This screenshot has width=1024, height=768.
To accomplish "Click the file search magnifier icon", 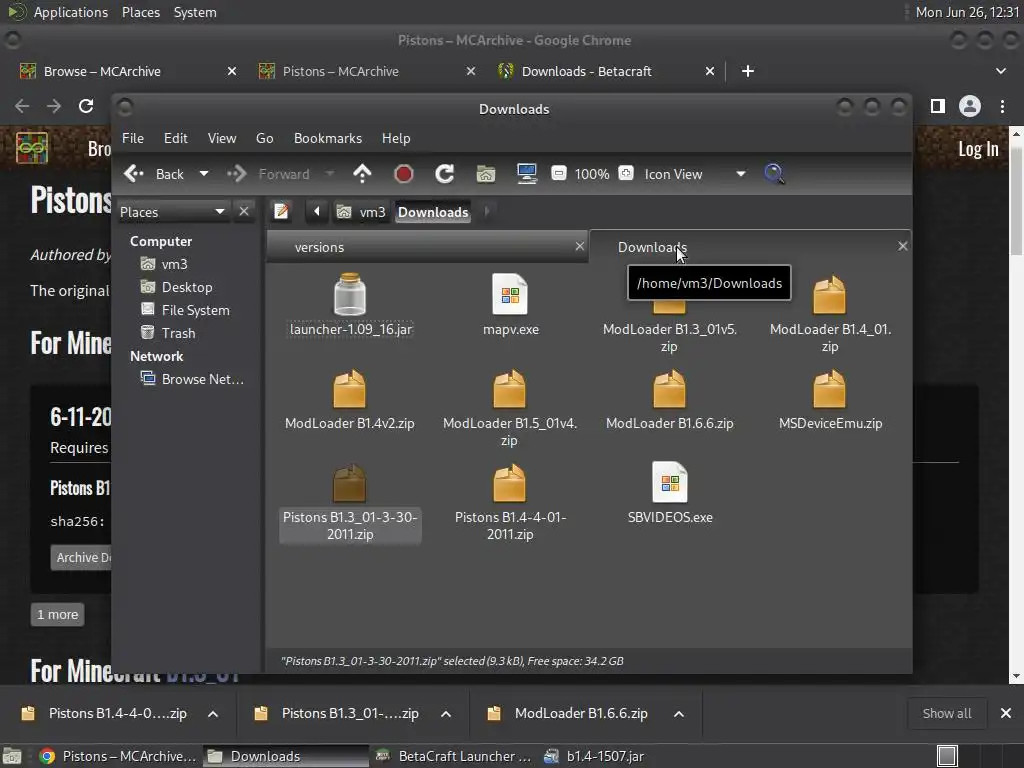I will tap(774, 174).
